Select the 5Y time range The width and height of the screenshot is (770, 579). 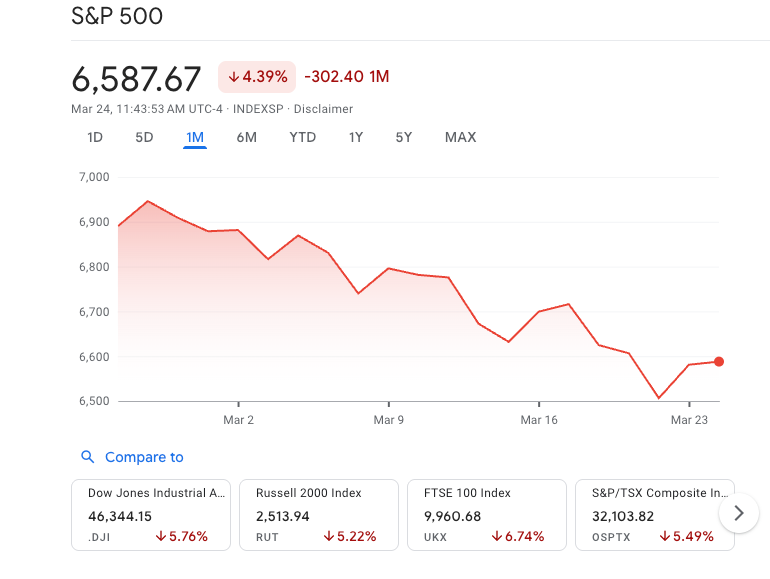[x=403, y=137]
